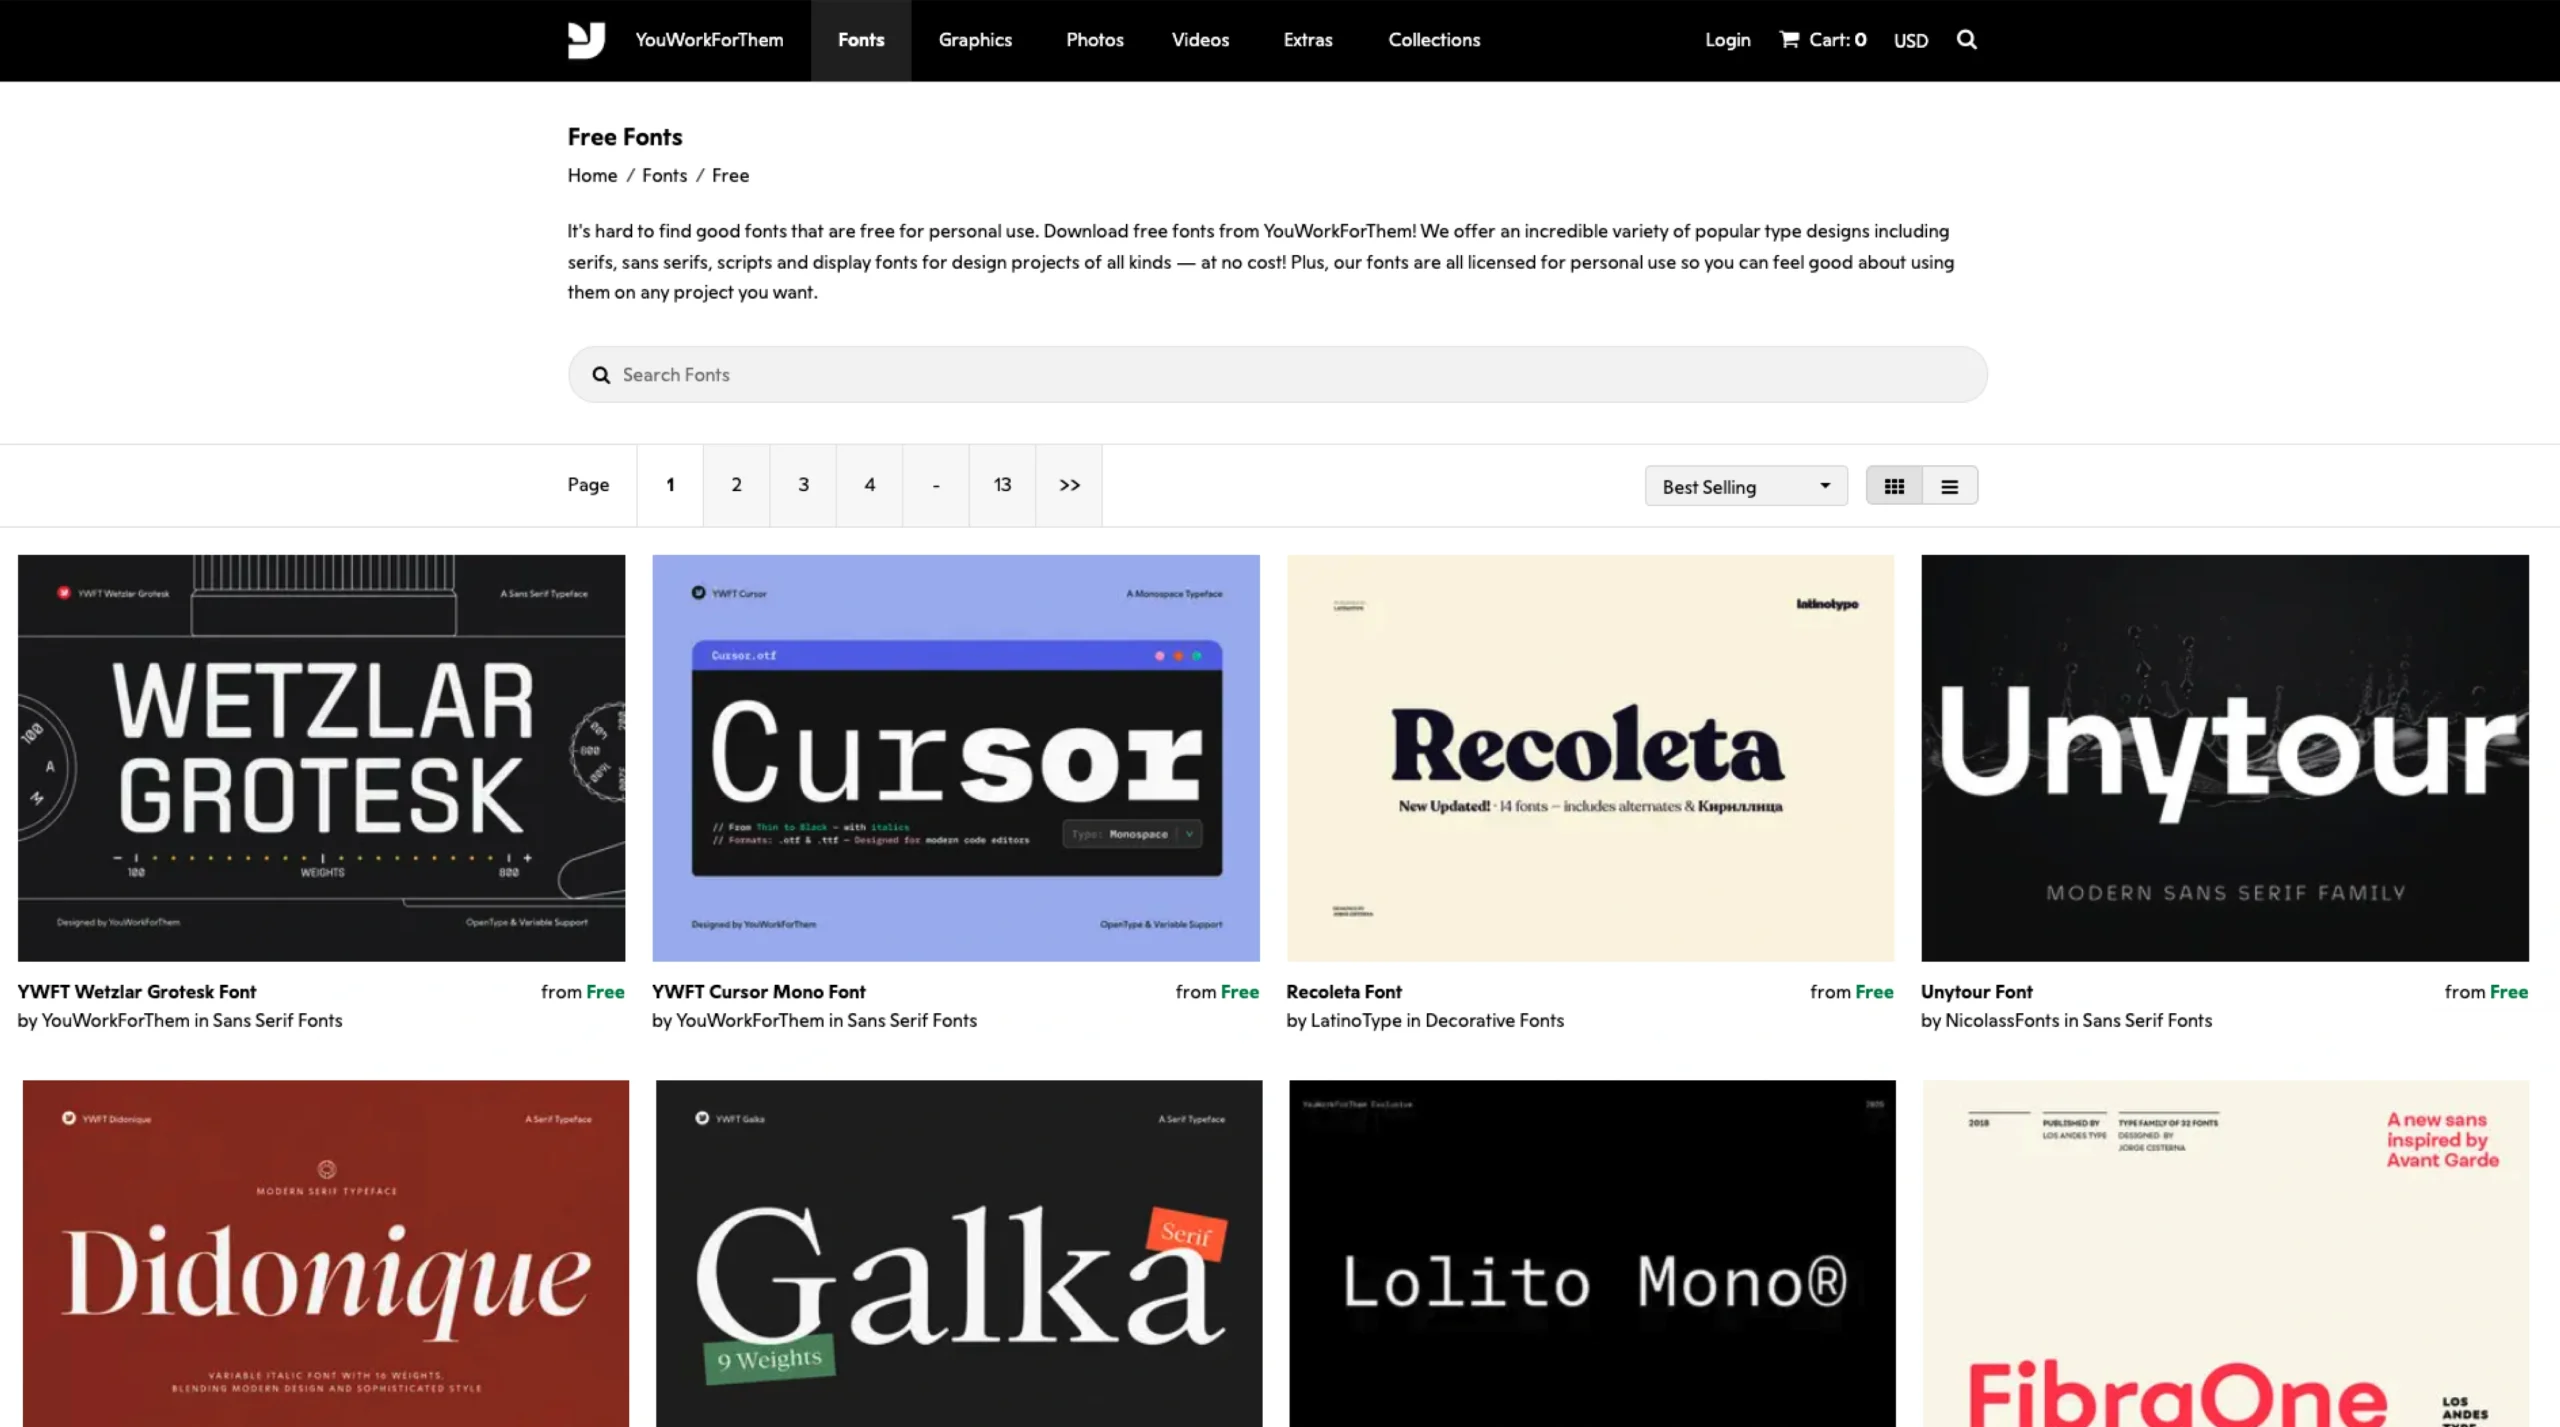This screenshot has width=2560, height=1427.
Task: Expand more pages with the >> control
Action: pyautogui.click(x=1068, y=485)
